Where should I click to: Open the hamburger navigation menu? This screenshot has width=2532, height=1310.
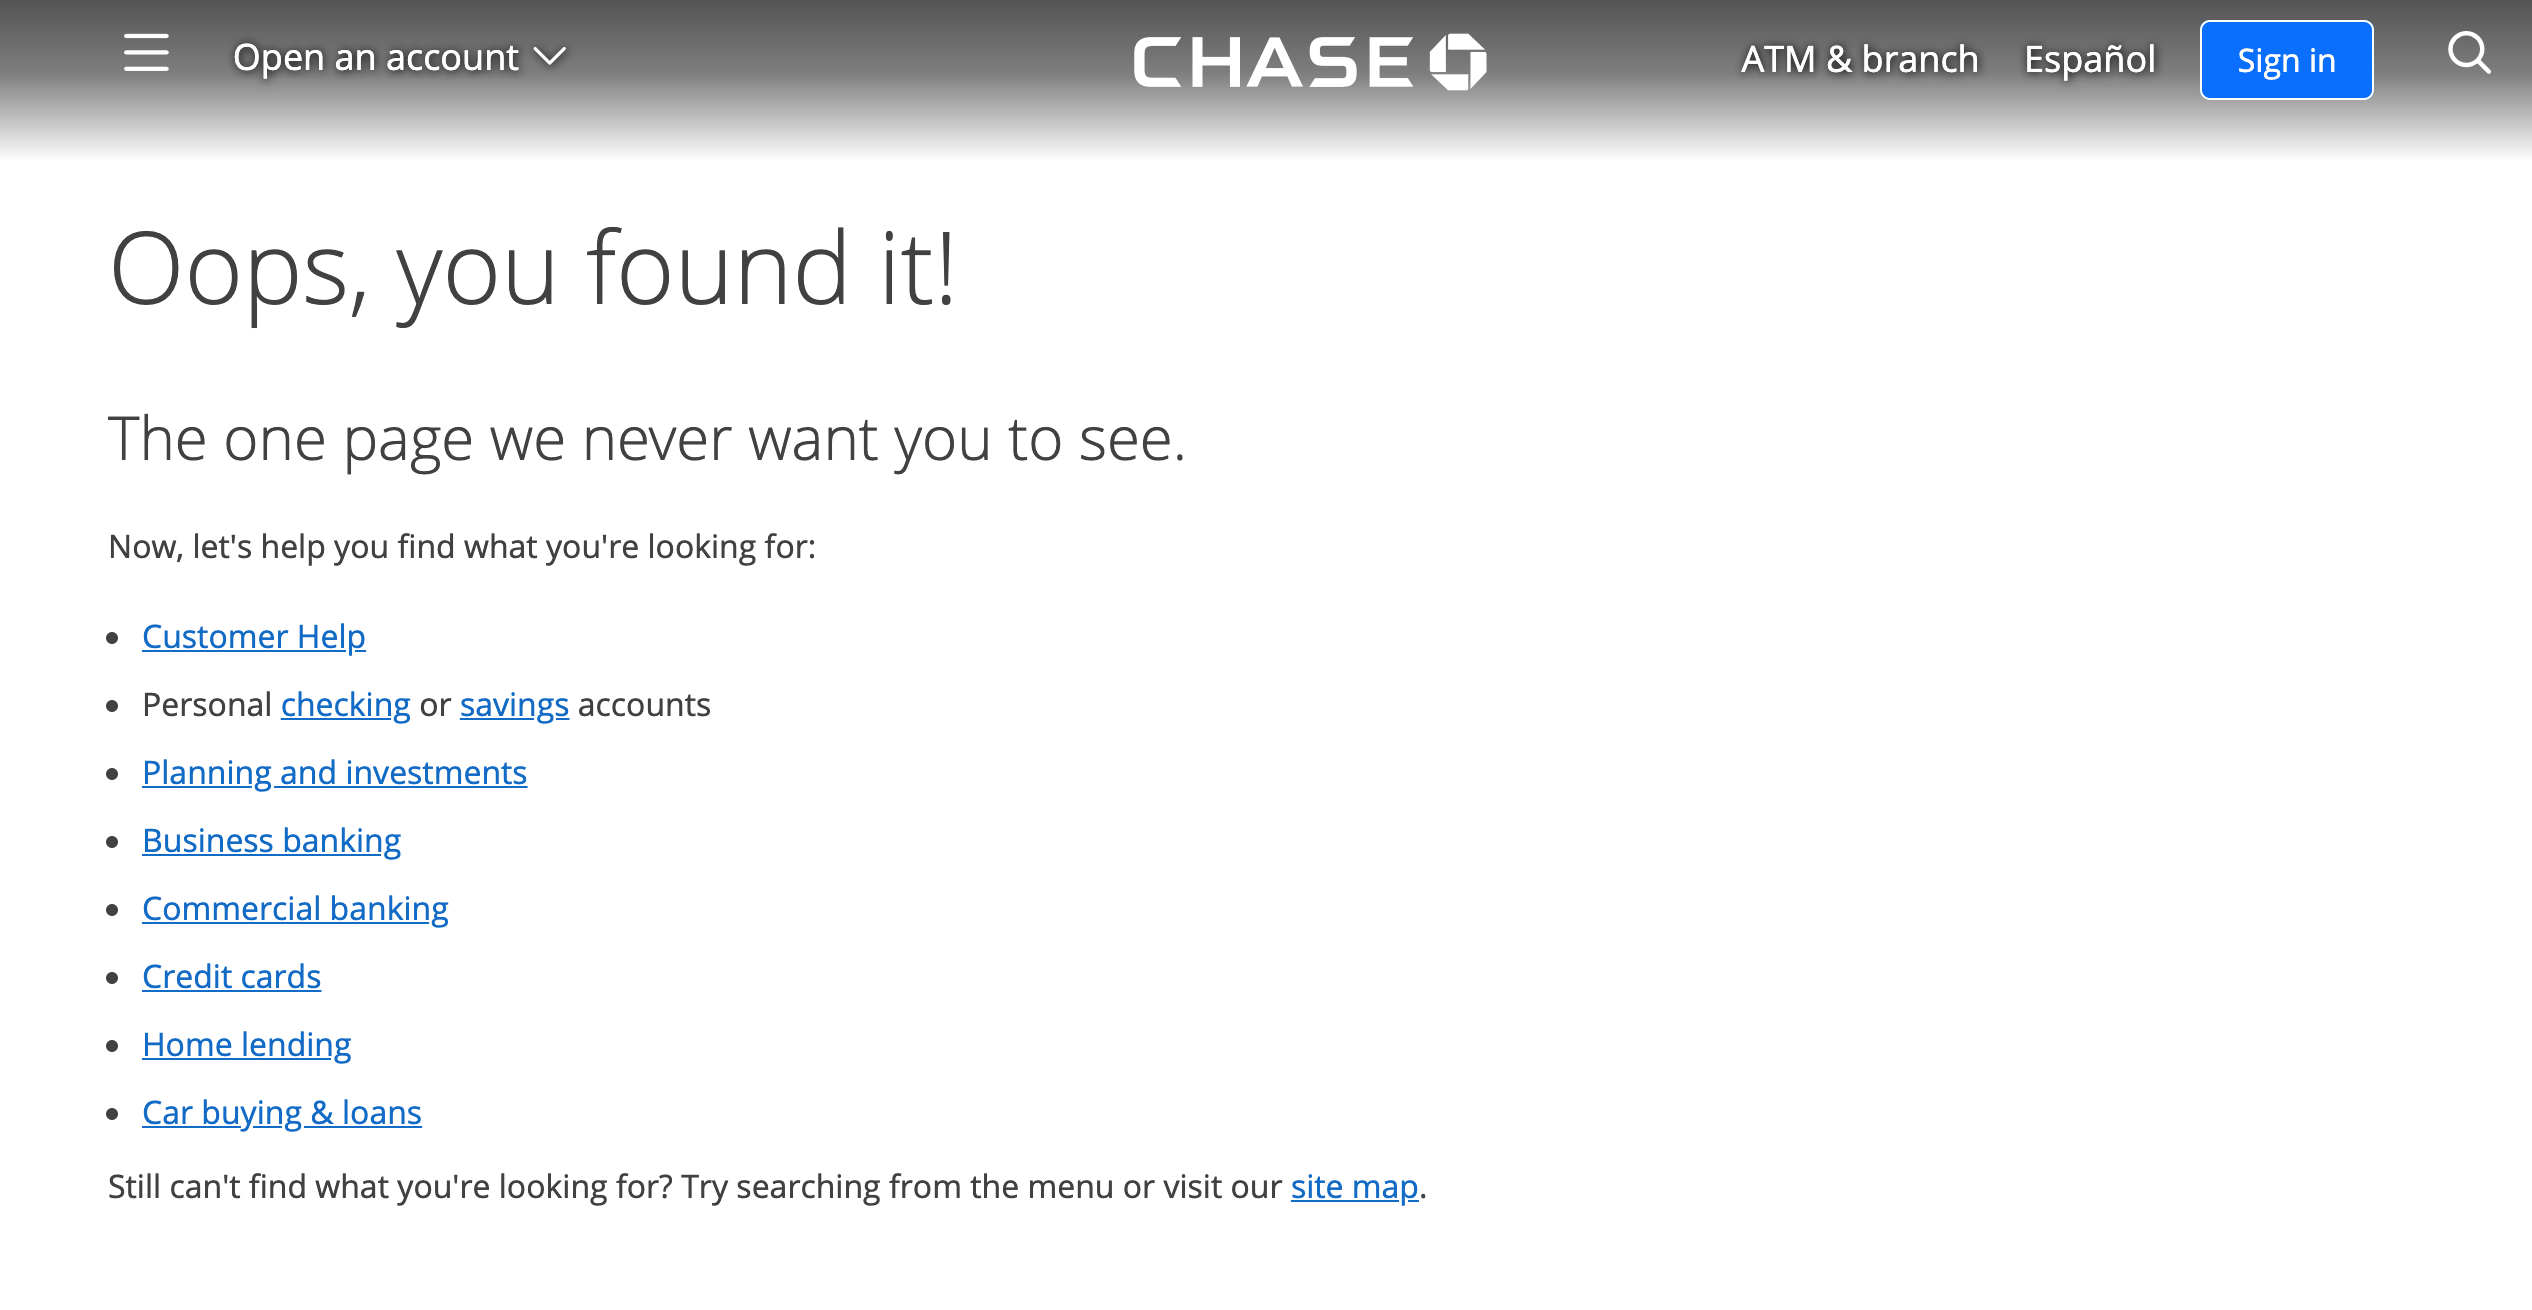146,53
